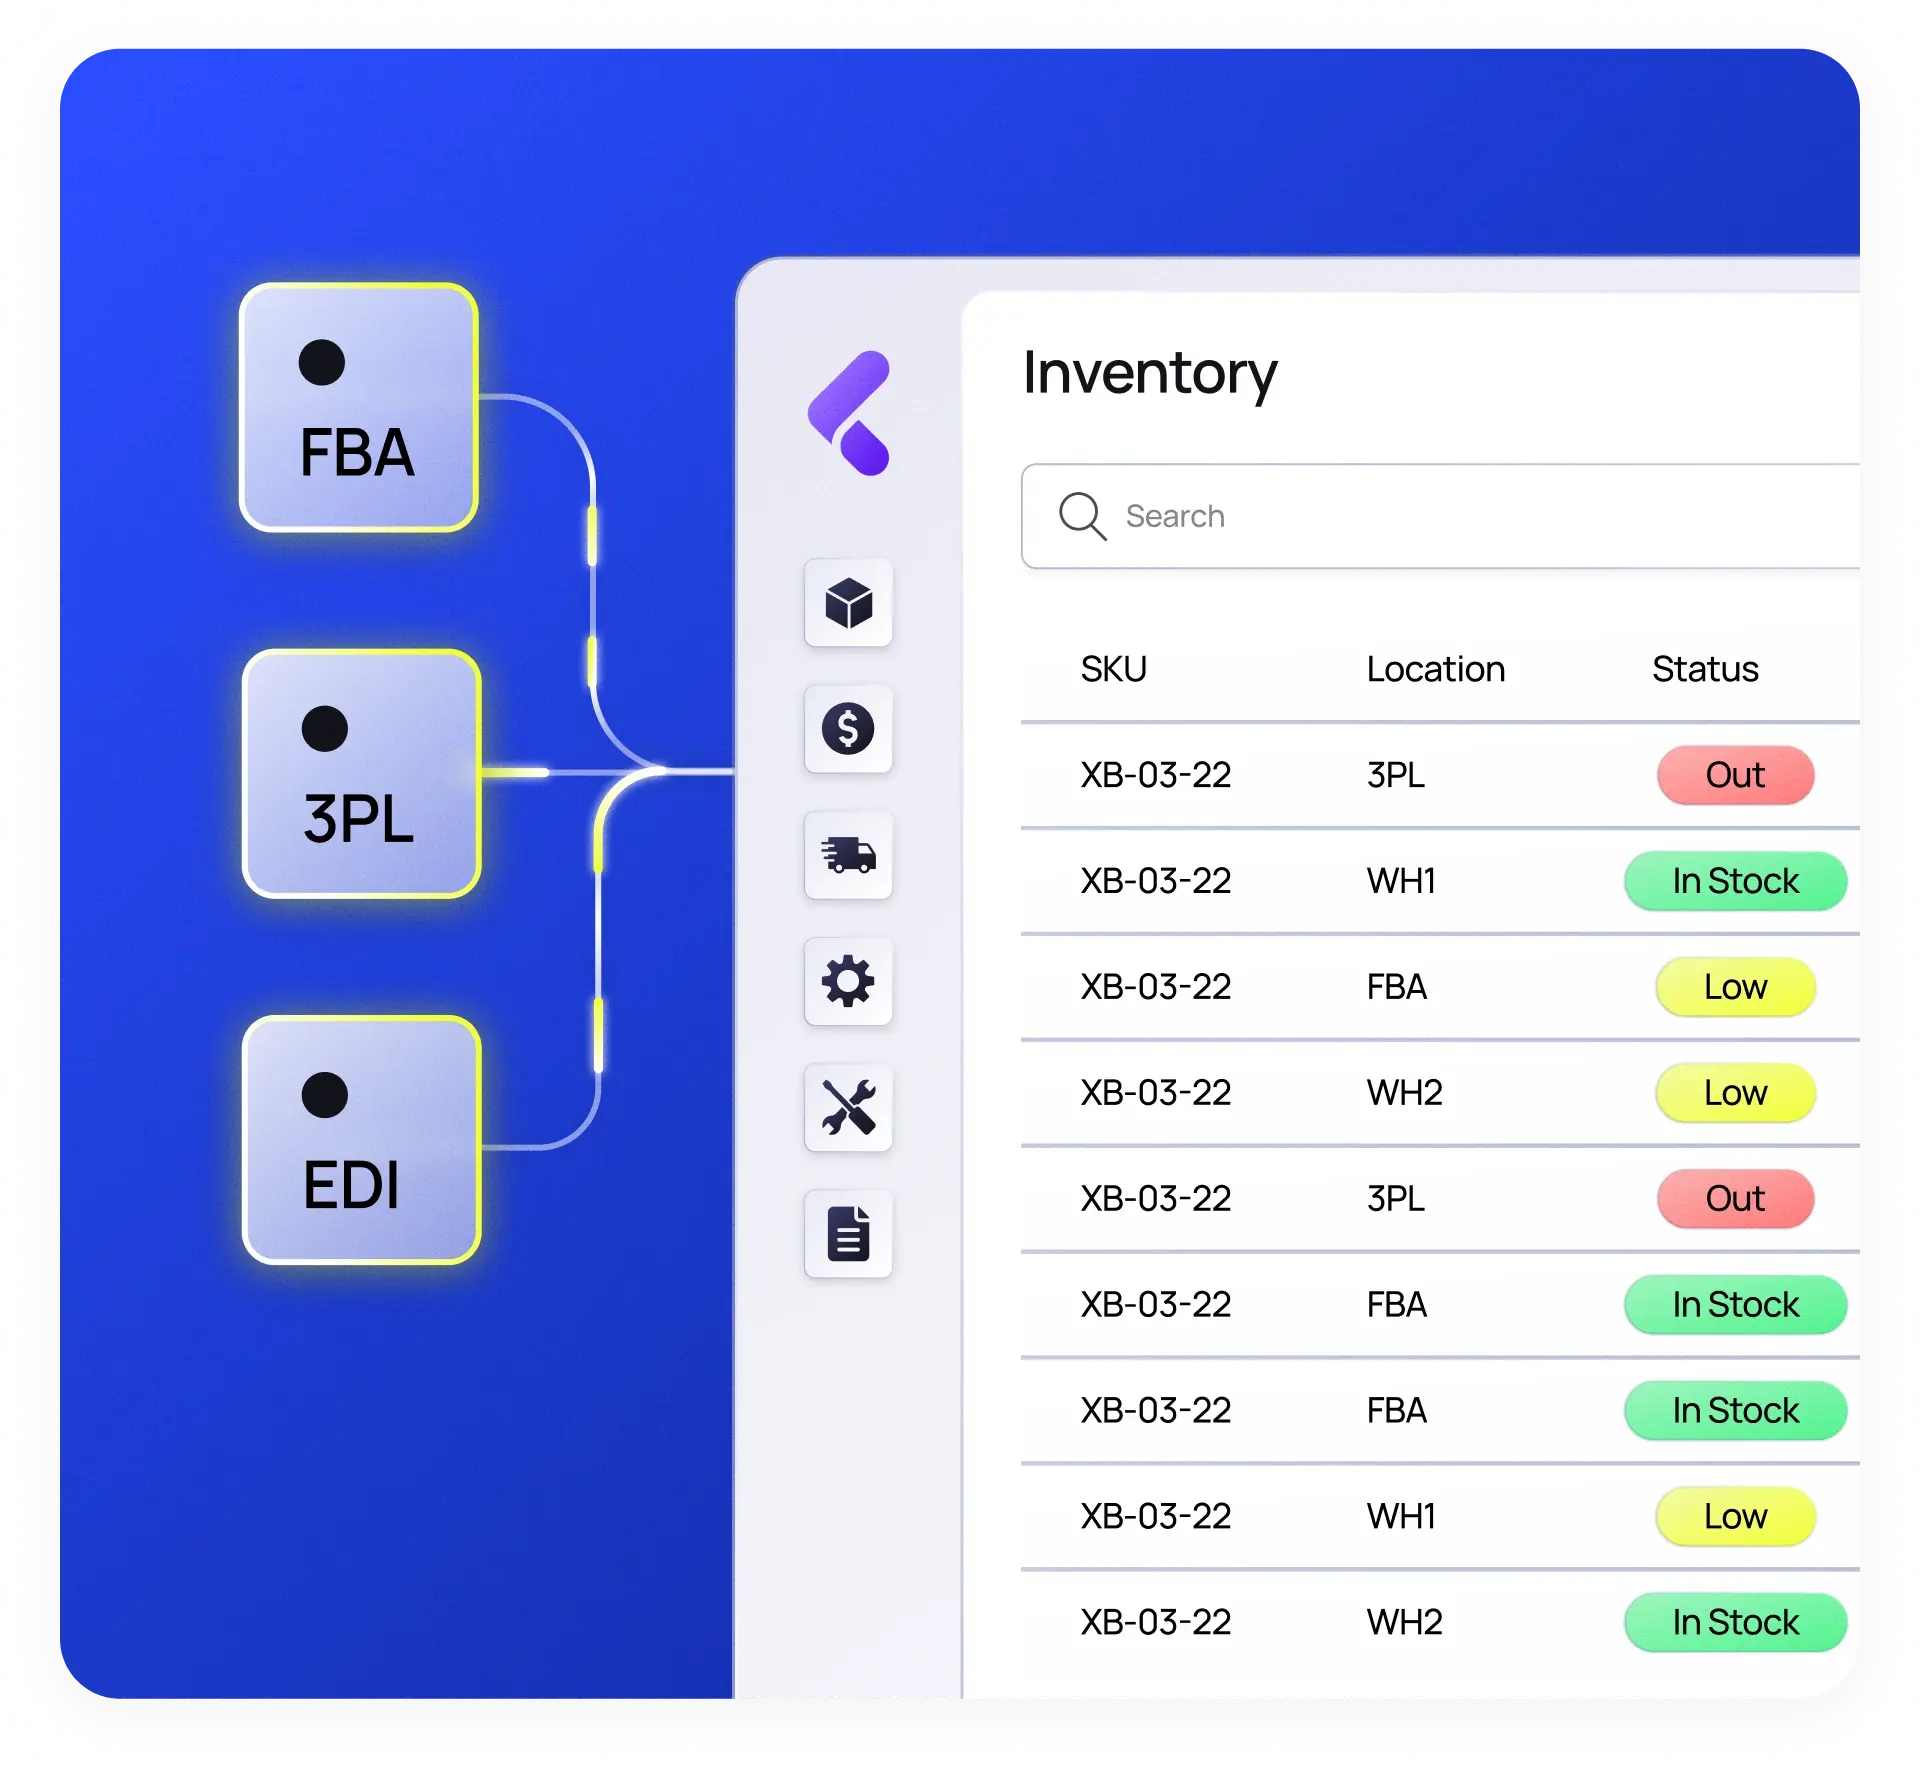This screenshot has width=1920, height=1771.
Task: Click the FBA location in the Low row
Action: point(1397,987)
